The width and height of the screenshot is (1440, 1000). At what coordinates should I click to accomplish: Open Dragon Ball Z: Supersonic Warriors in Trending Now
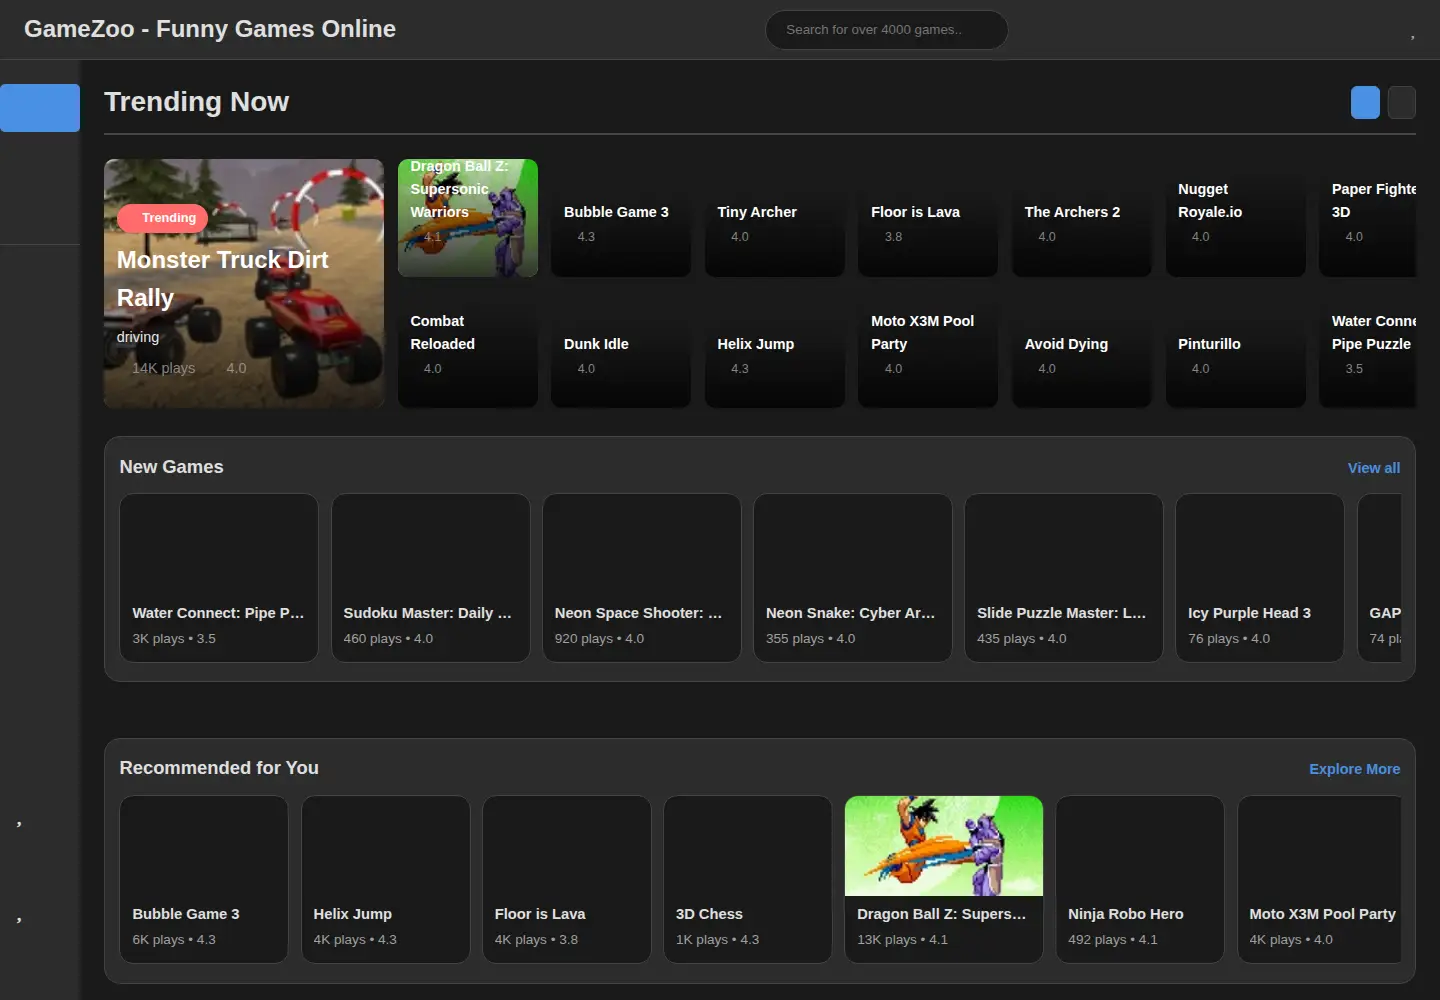click(x=468, y=218)
